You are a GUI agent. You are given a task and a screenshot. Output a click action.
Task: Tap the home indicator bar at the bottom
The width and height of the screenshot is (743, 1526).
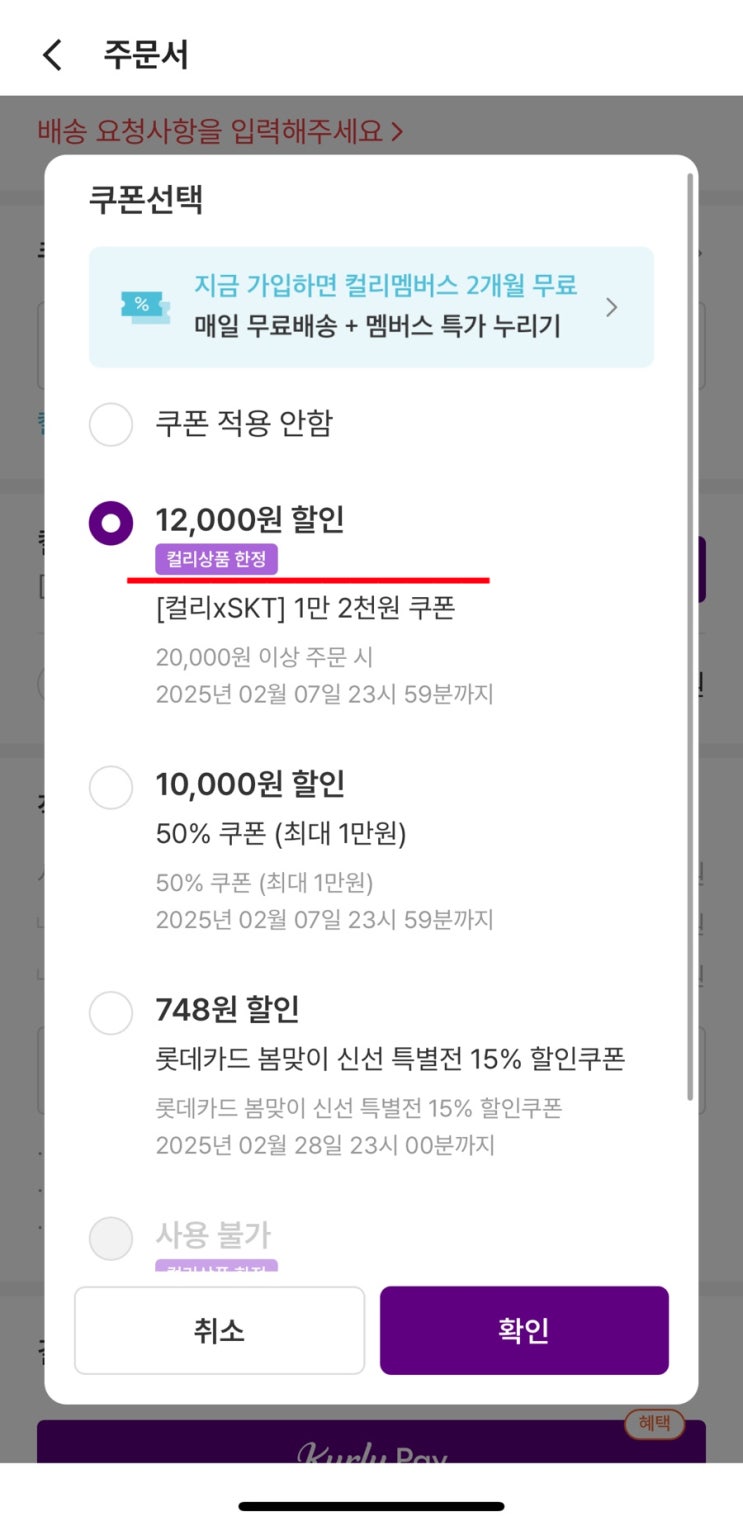pos(371,1506)
